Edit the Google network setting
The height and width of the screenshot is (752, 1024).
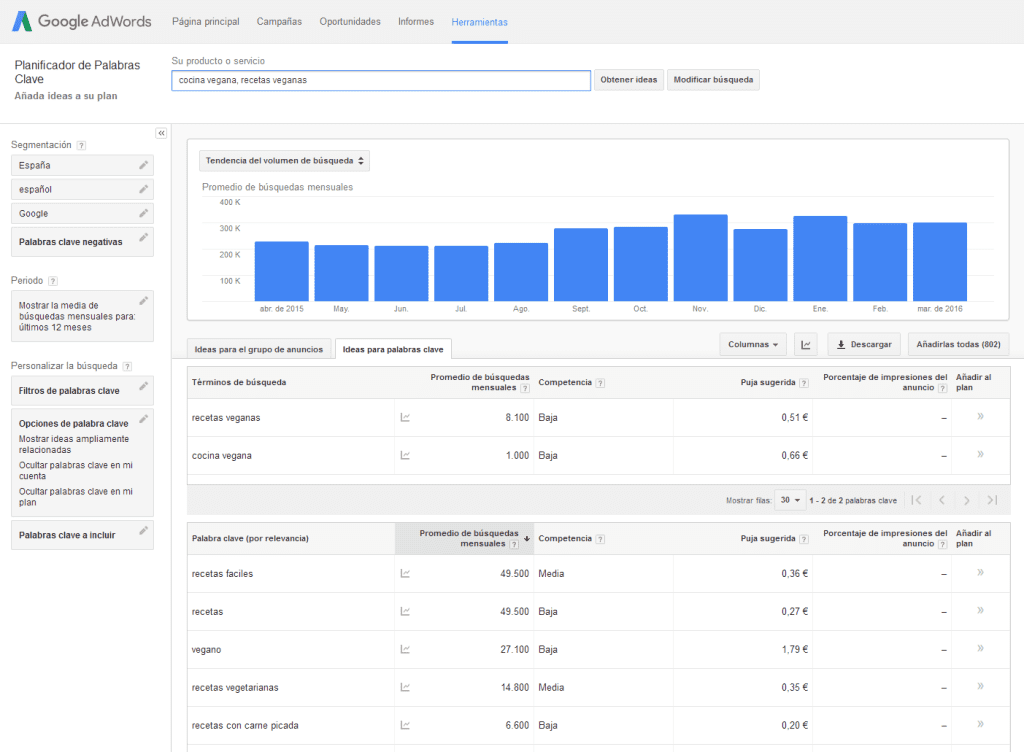[x=143, y=213]
